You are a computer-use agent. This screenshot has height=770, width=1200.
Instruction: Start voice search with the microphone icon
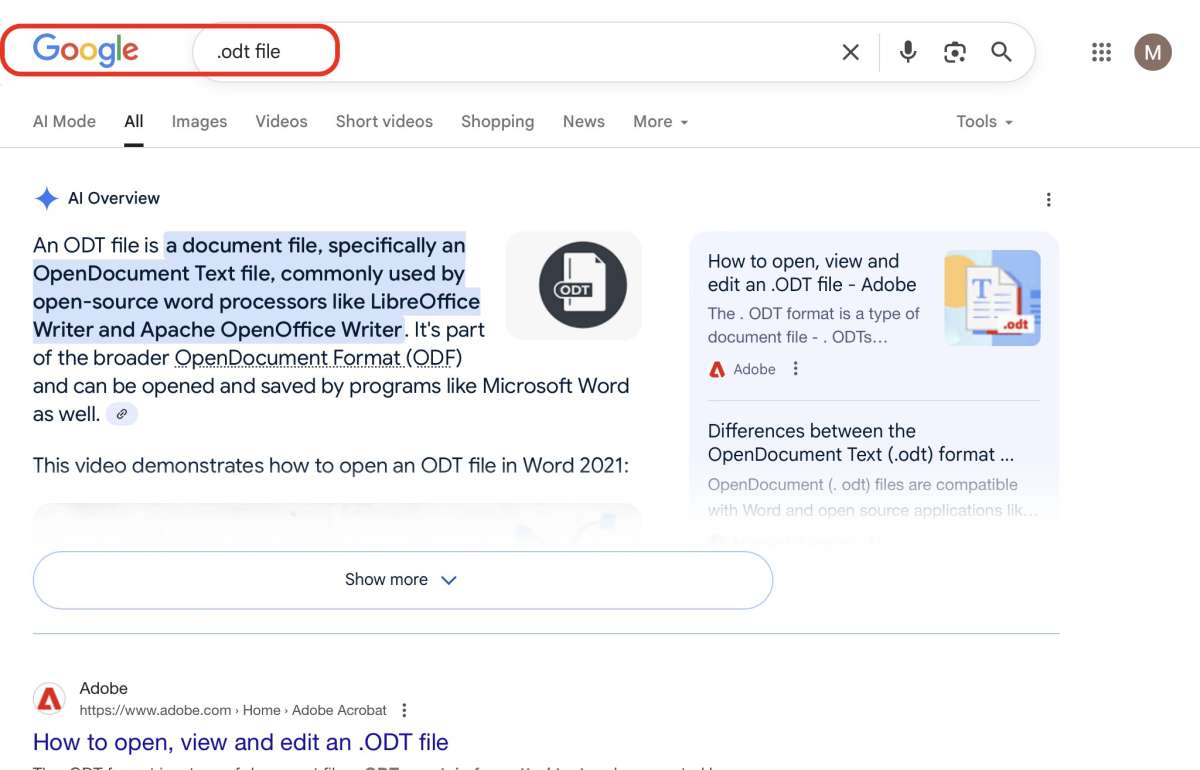coord(908,52)
